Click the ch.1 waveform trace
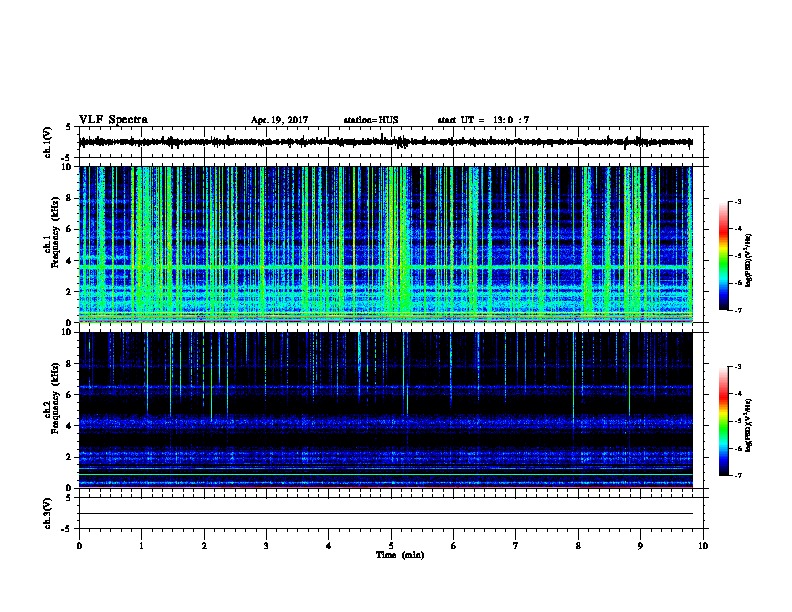Screen dimensions: 792x612 coord(386,142)
